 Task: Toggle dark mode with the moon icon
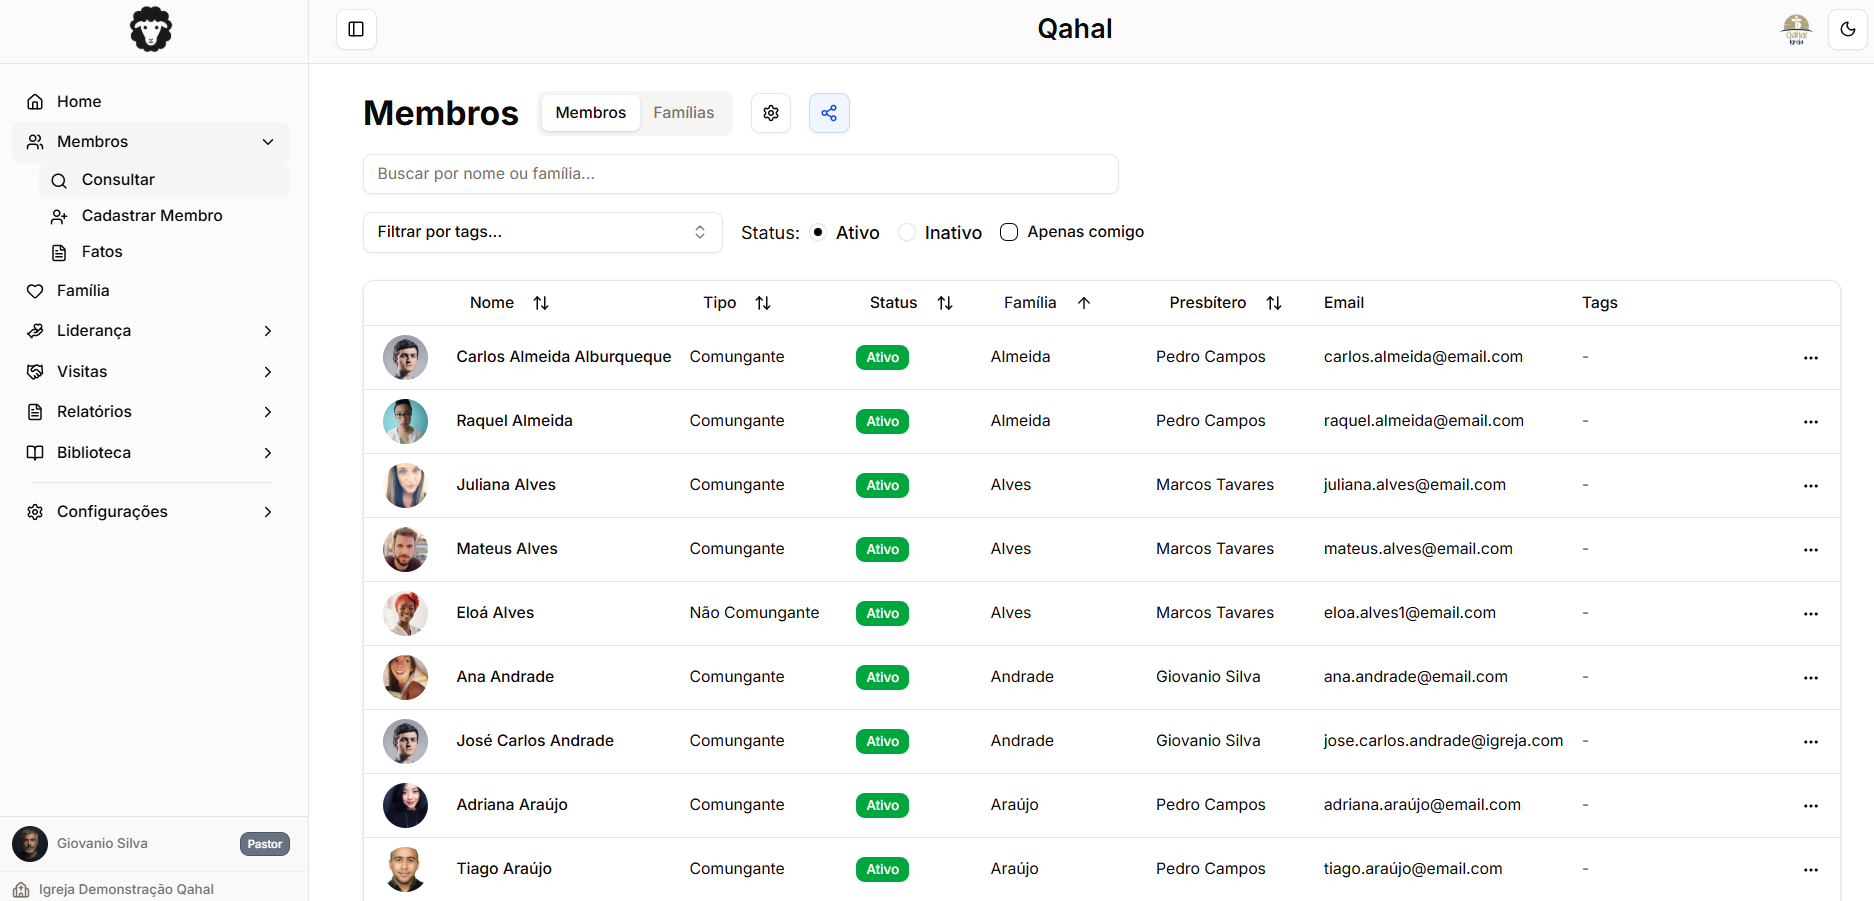(x=1847, y=29)
